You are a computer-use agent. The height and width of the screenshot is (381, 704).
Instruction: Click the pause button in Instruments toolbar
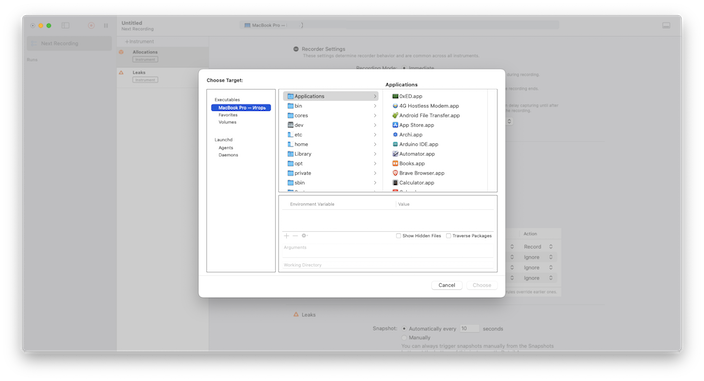(x=106, y=26)
